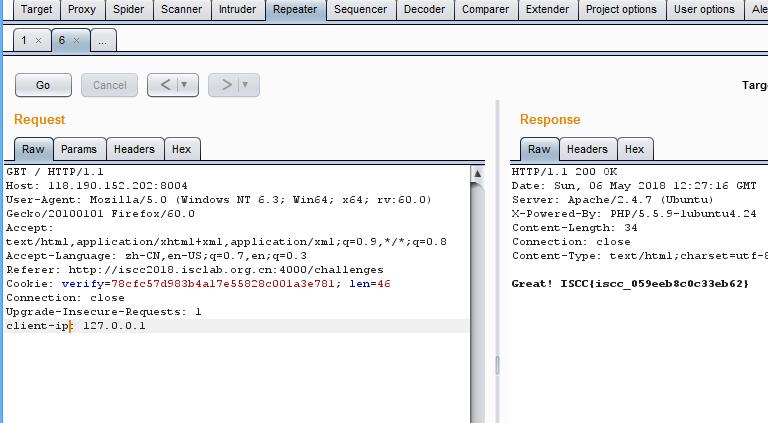Click the request scrollbar track
This screenshot has width=768, height=423.
[478, 304]
